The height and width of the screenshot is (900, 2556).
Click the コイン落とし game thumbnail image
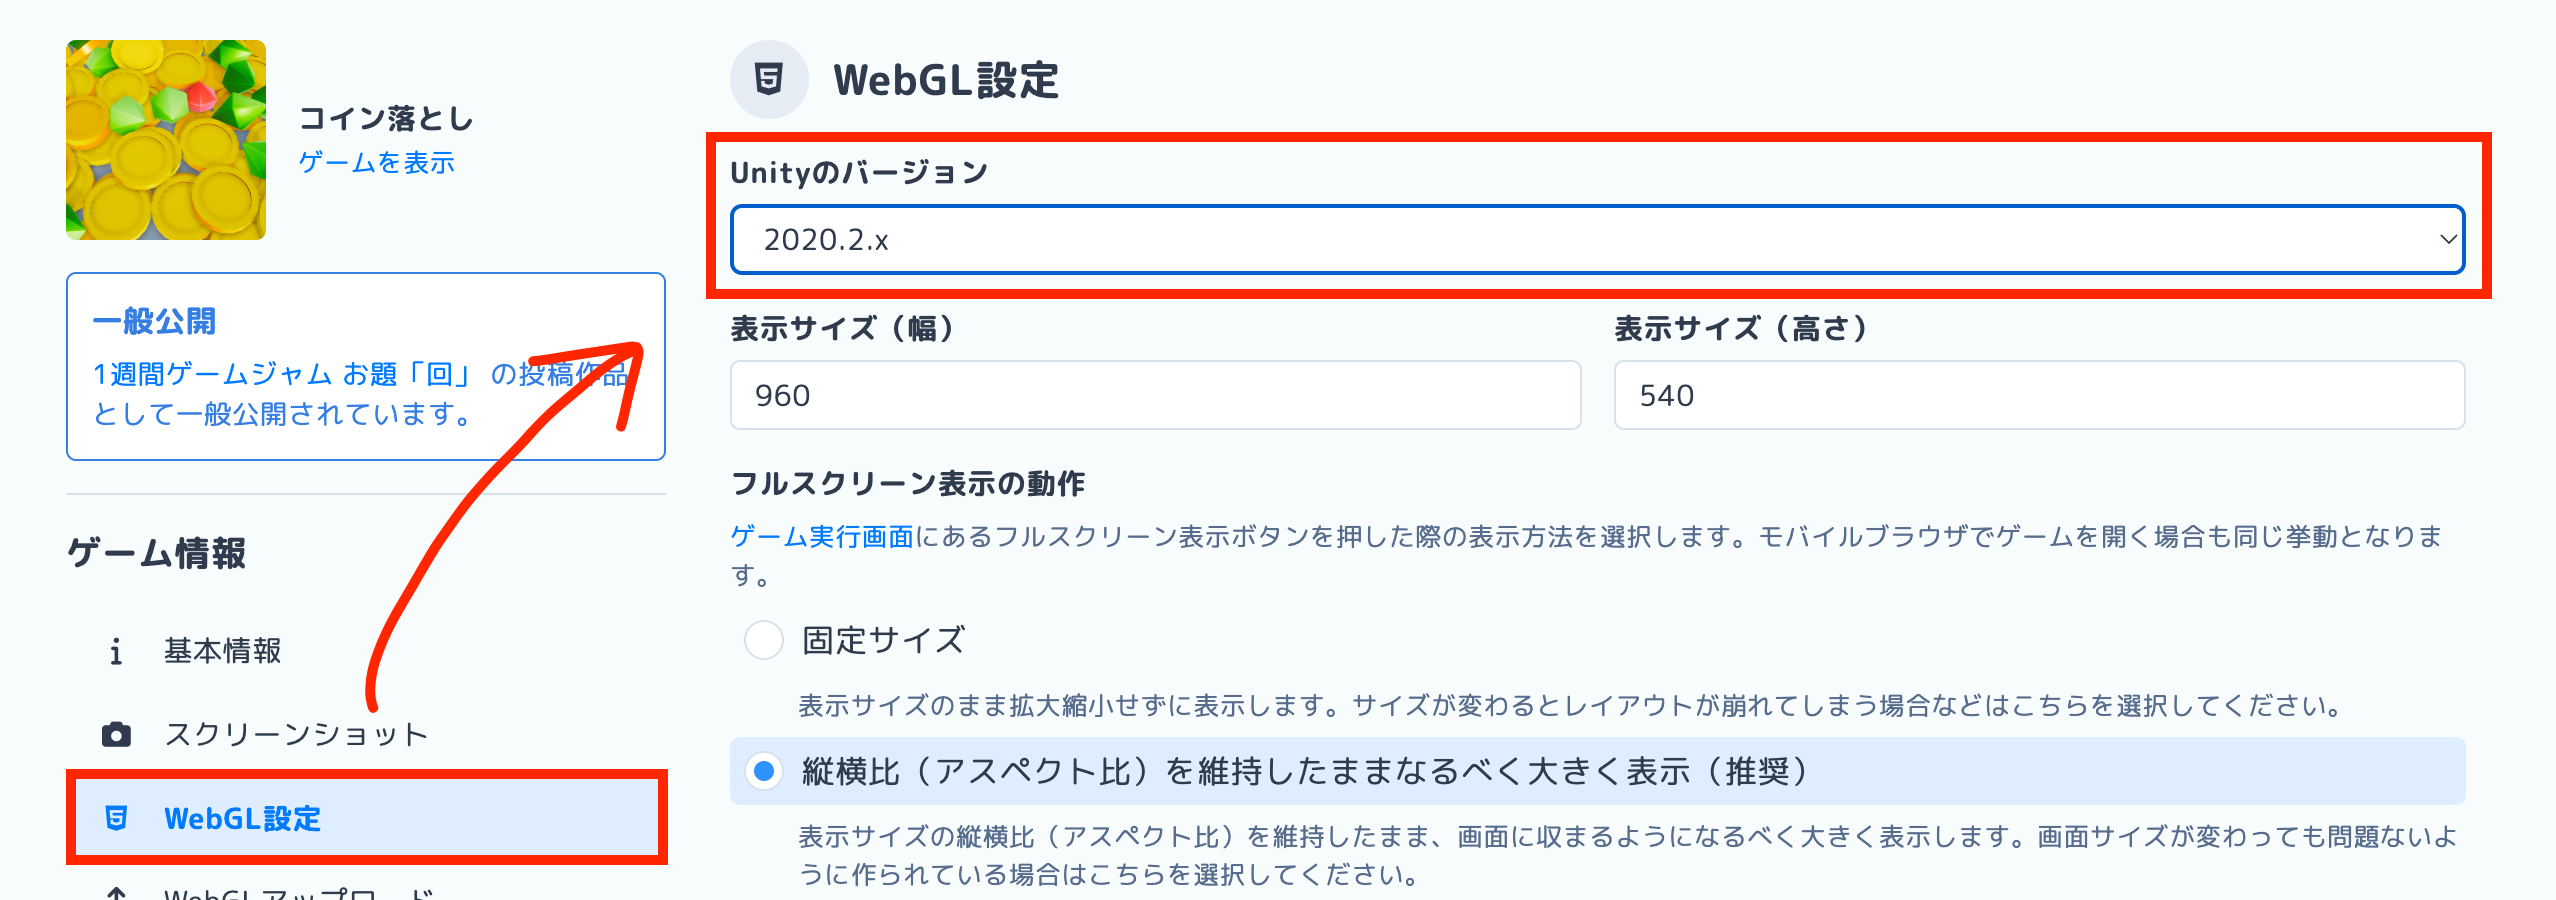[165, 140]
